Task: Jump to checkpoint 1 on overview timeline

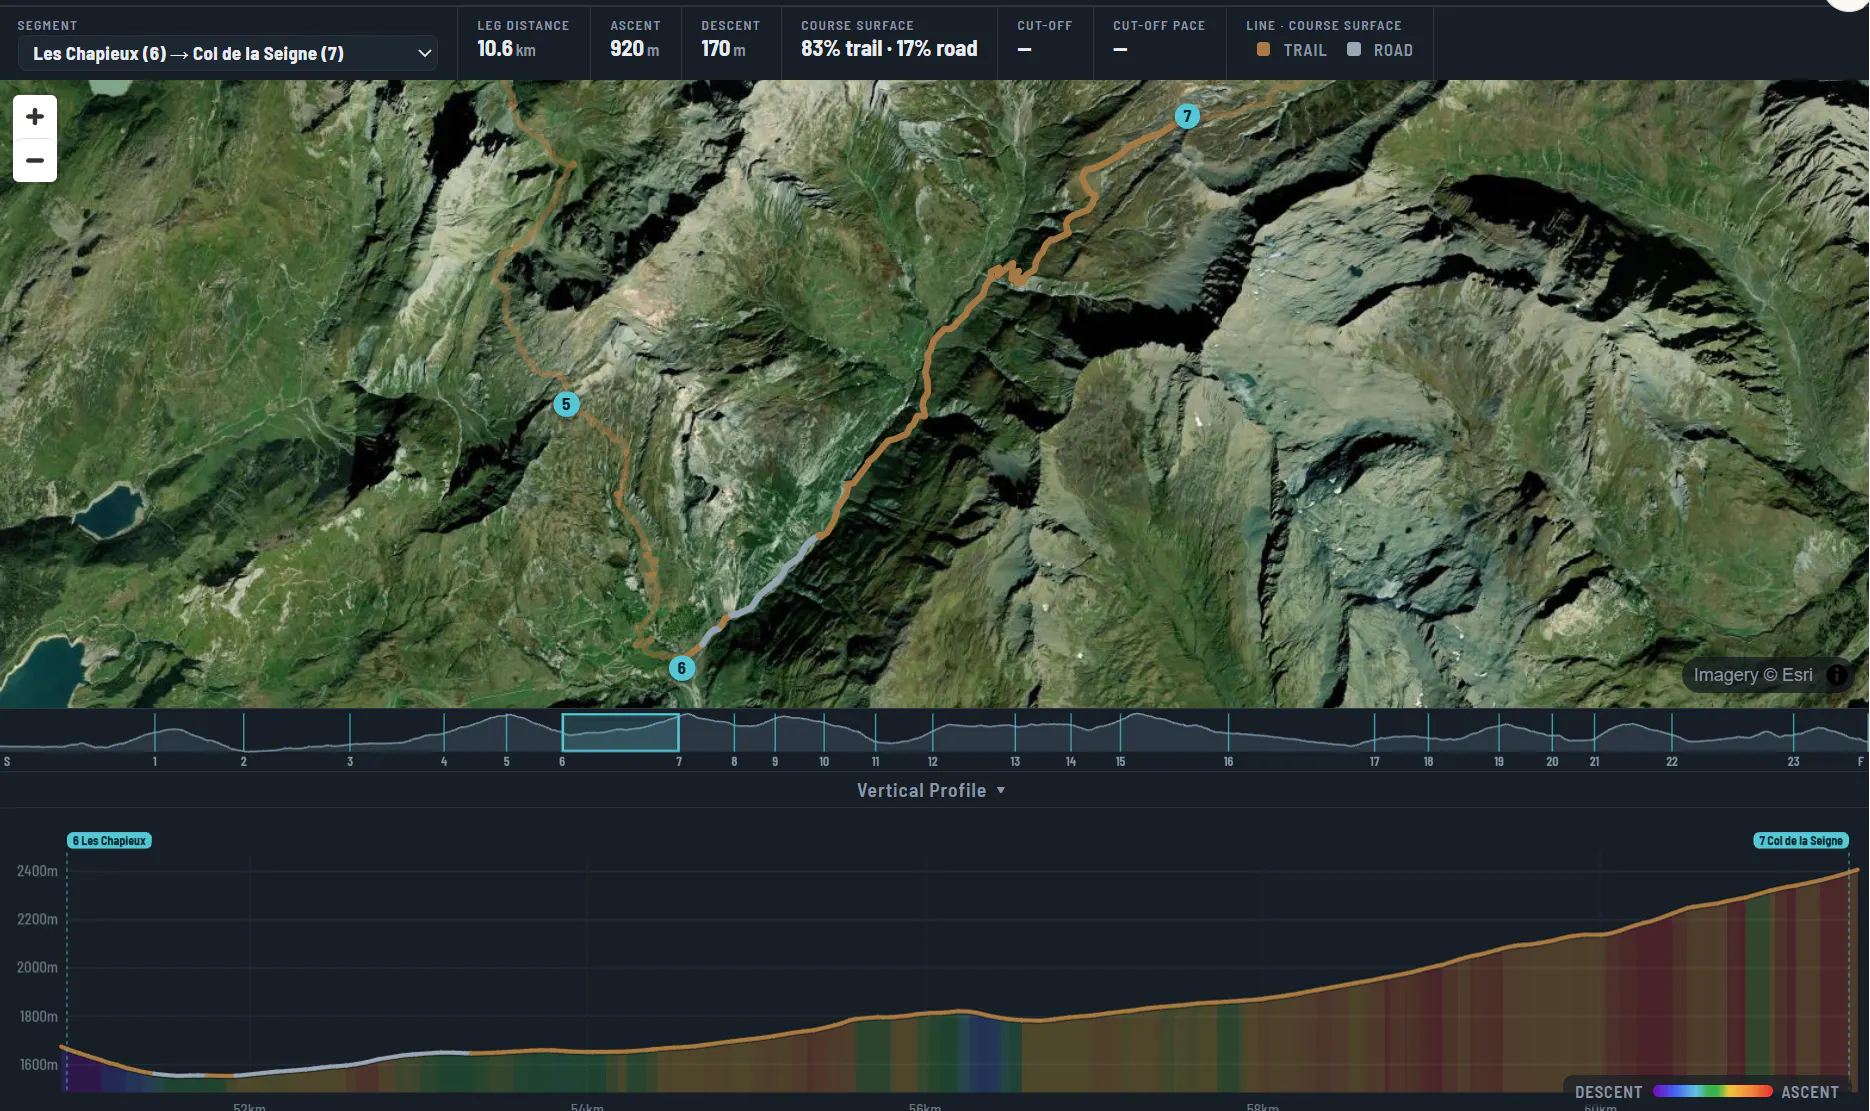Action: [x=155, y=761]
